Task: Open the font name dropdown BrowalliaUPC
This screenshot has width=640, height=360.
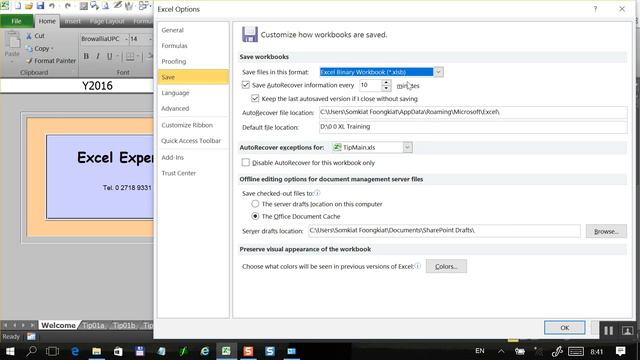Action: (127, 39)
